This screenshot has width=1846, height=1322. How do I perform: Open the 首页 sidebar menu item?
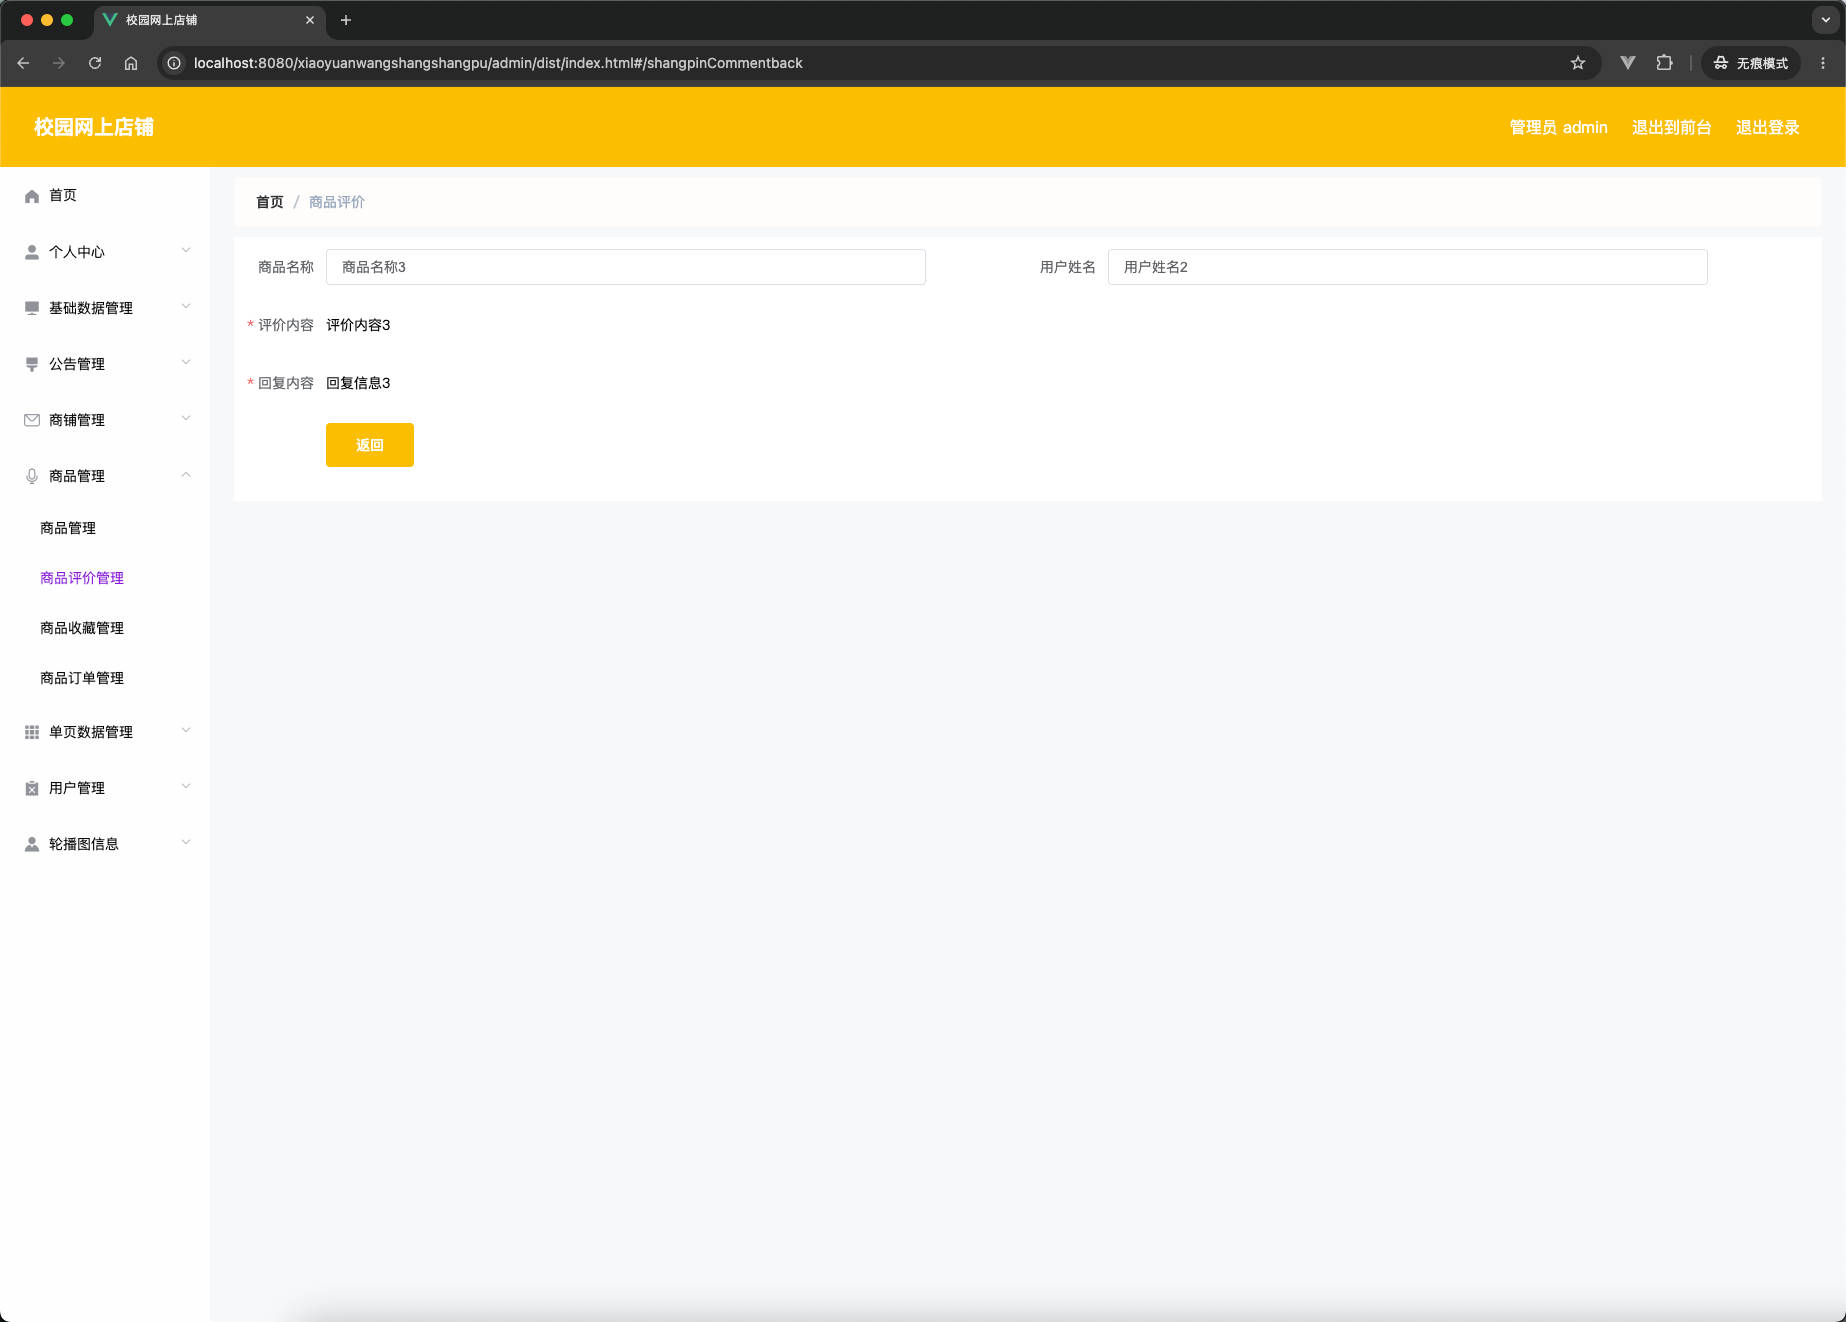105,196
